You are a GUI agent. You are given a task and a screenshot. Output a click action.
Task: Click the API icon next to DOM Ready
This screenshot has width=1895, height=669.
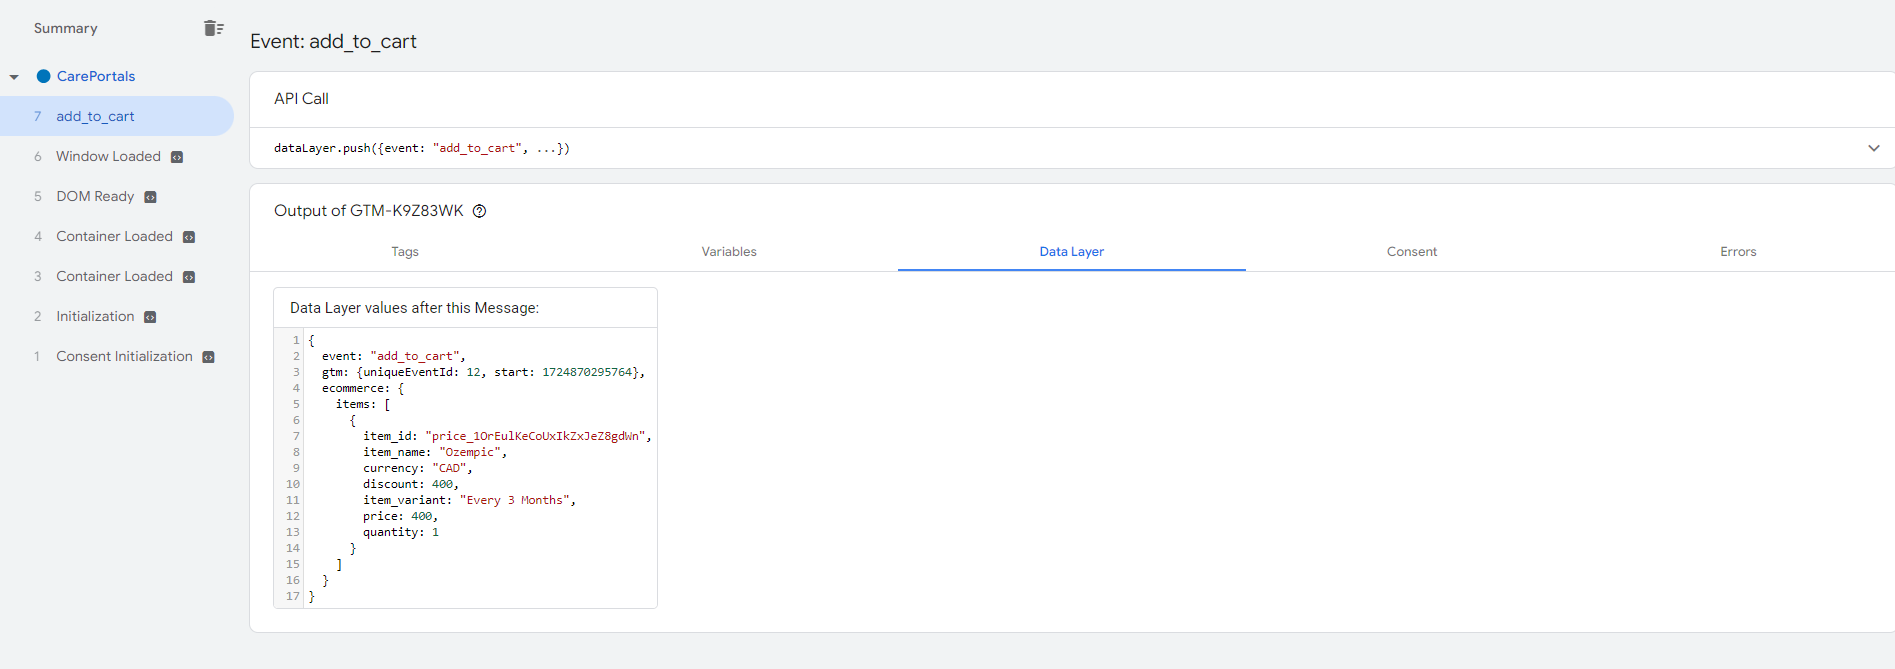coord(150,197)
